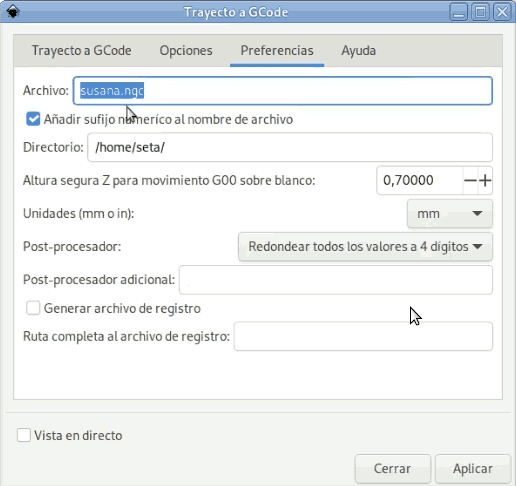516x486 pixels.
Task: Click the Inkscape icon in title bar
Action: (13, 12)
